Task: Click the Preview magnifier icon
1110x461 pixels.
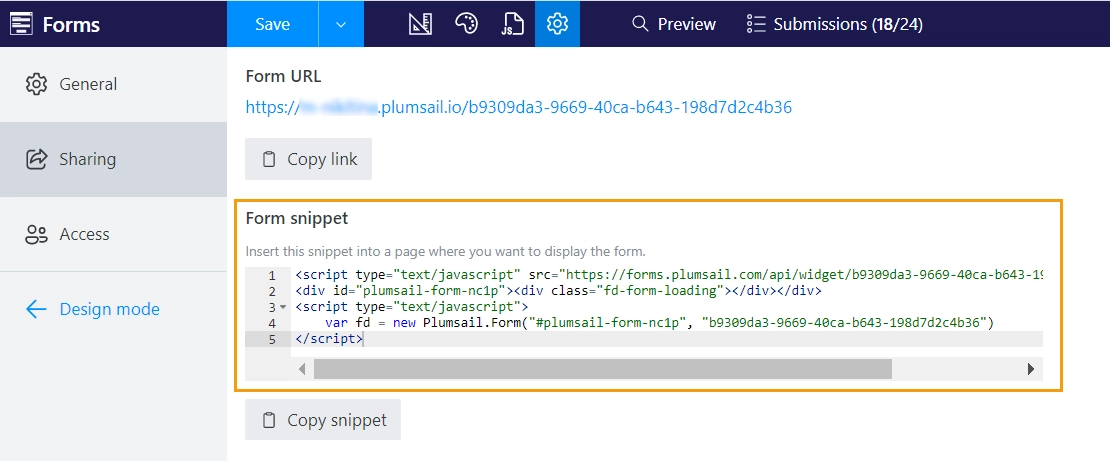Action: point(640,24)
